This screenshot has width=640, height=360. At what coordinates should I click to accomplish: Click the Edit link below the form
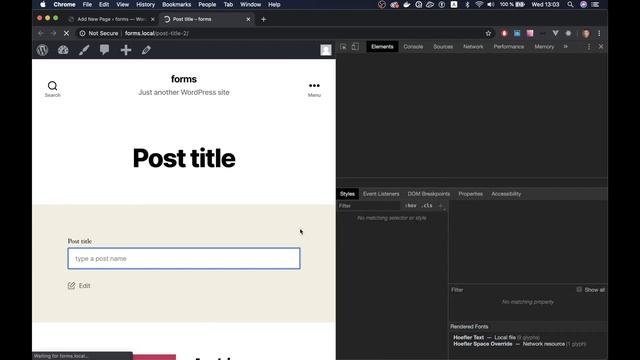point(79,286)
